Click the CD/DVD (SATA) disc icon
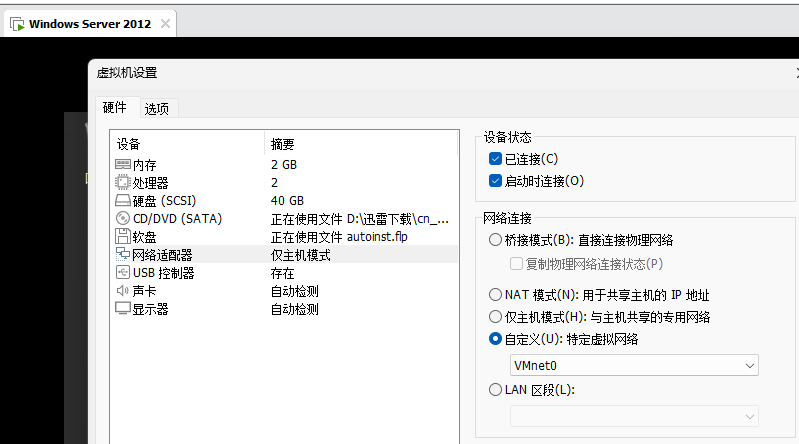This screenshot has height=444, width=799. pos(123,218)
